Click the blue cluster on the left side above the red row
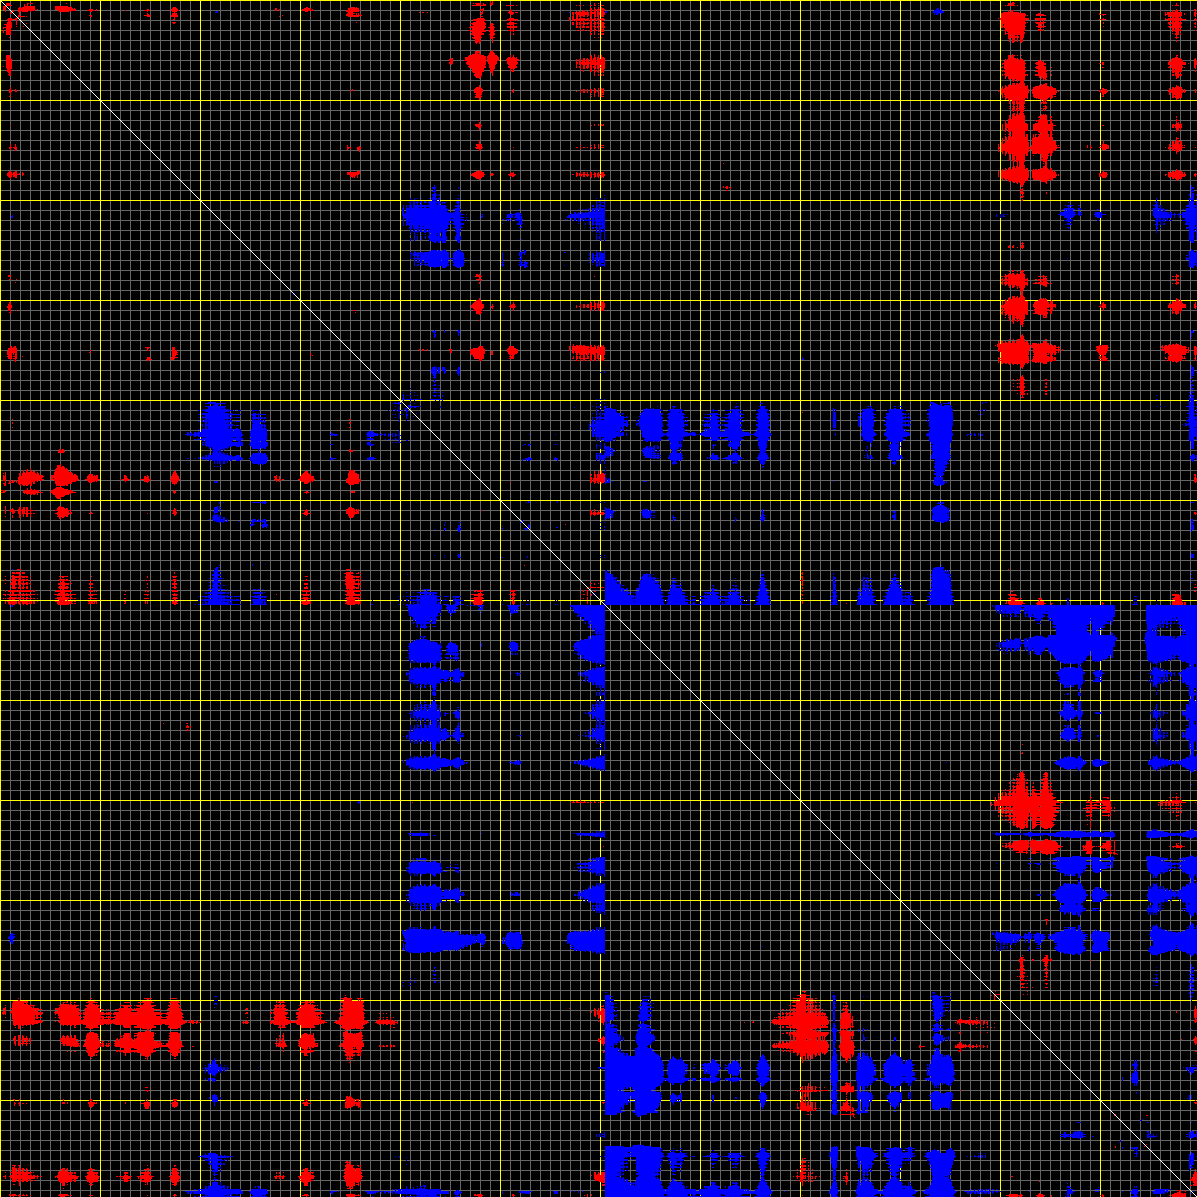This screenshot has width=1197, height=1197. [217, 432]
